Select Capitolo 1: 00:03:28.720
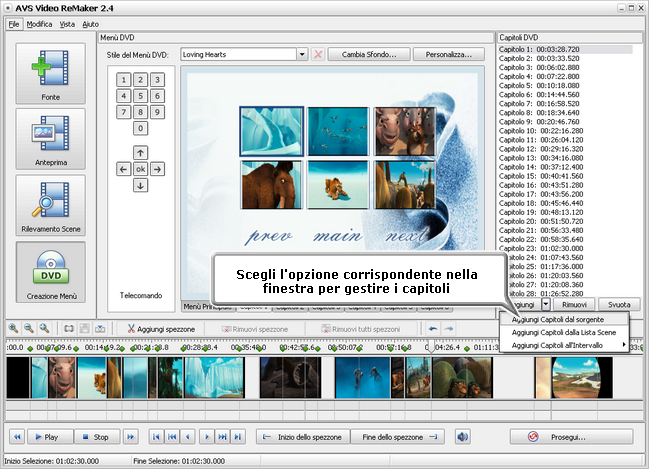 click(565, 49)
